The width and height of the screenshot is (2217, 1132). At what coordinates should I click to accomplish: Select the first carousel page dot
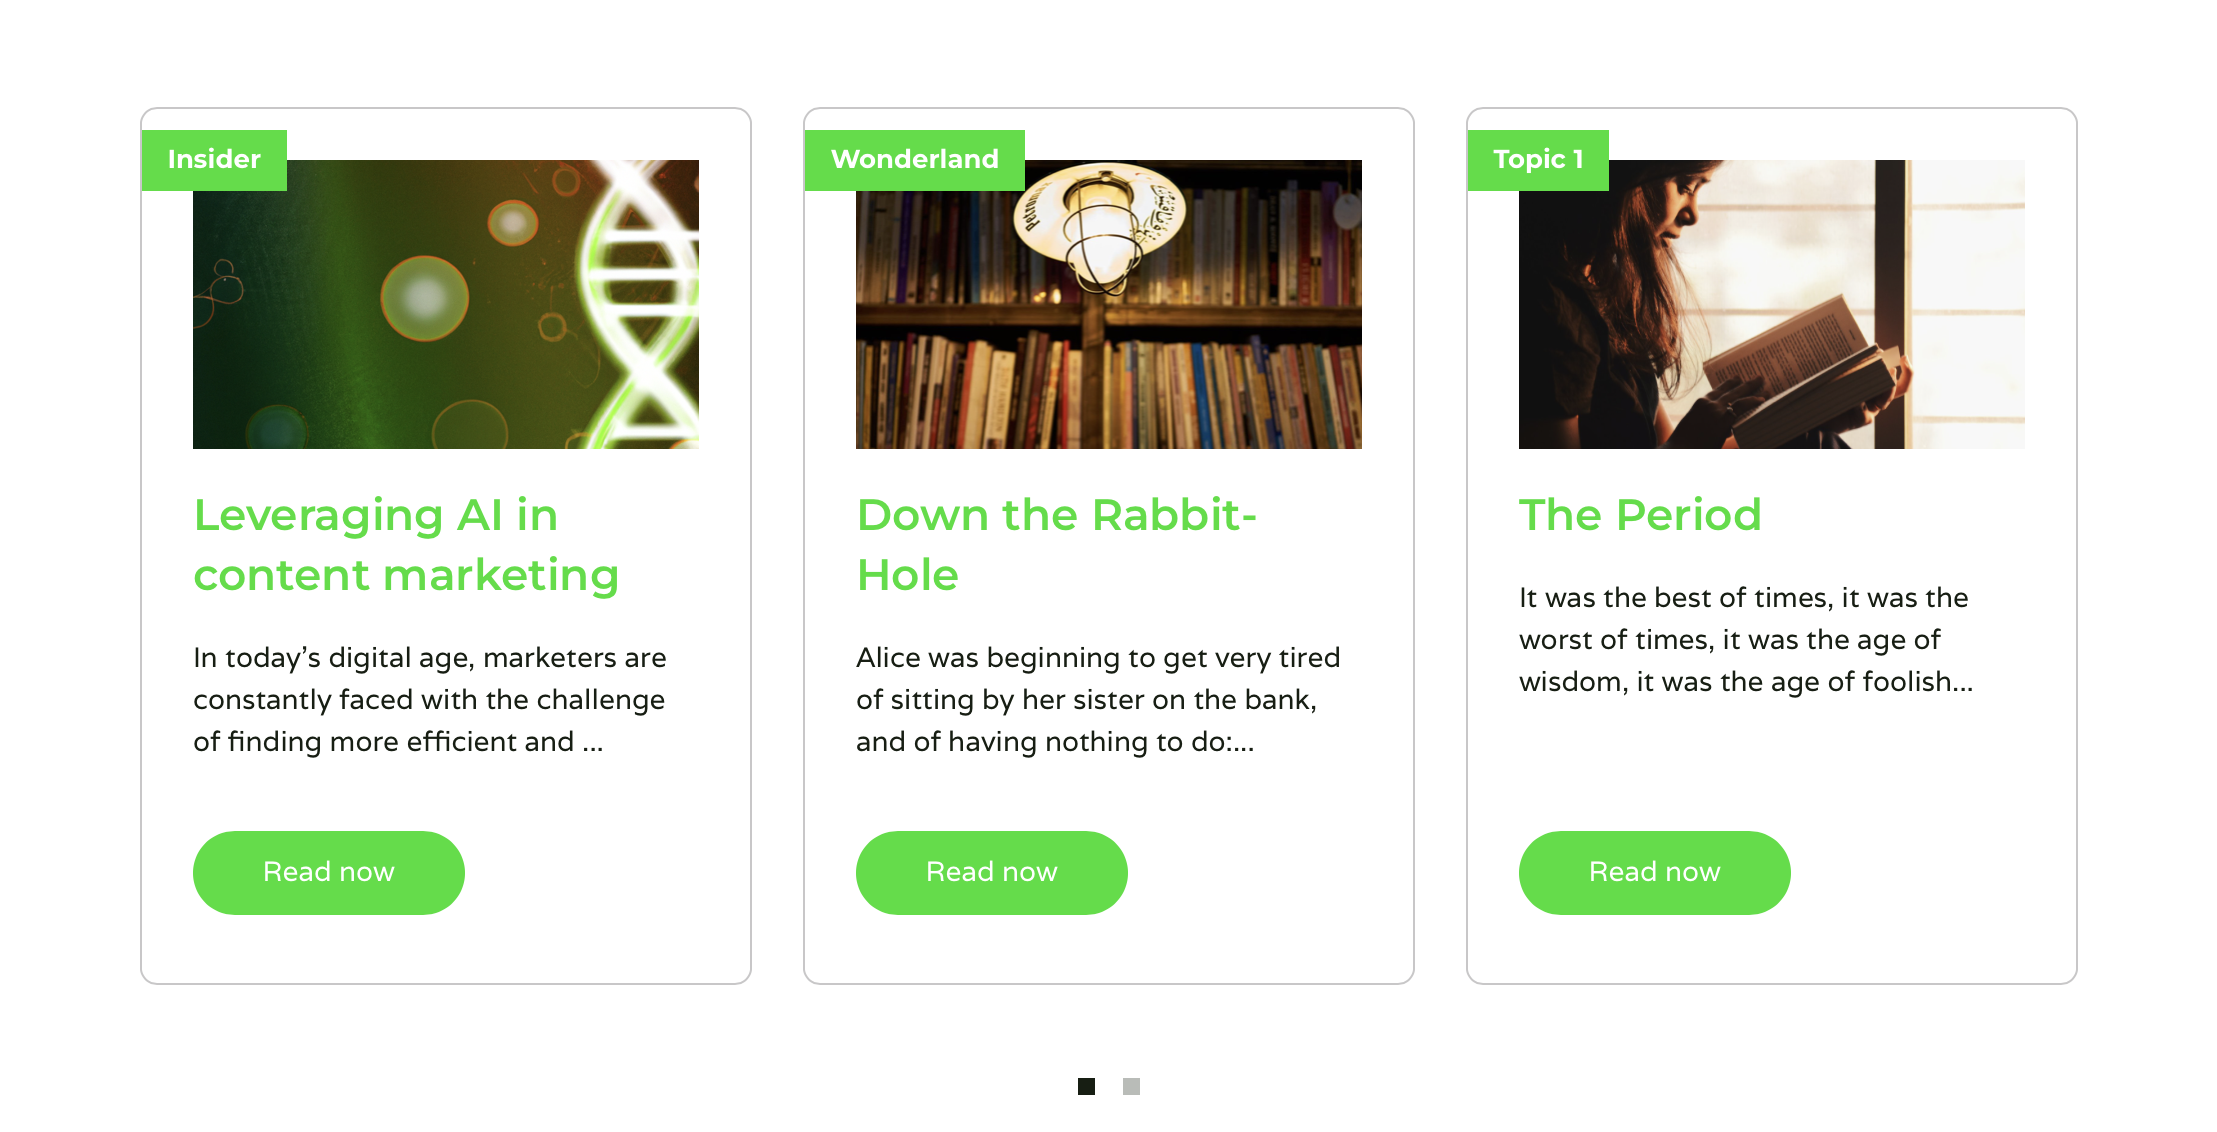(x=1087, y=1086)
